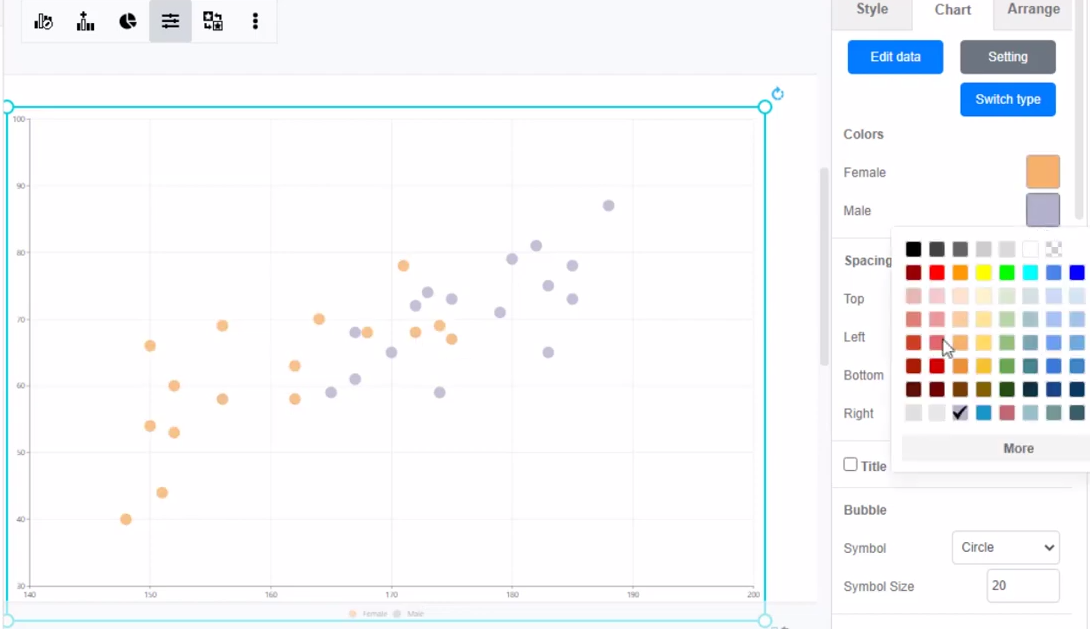Open the chart settings sliders icon
The height and width of the screenshot is (629, 1090).
pyautogui.click(x=170, y=21)
